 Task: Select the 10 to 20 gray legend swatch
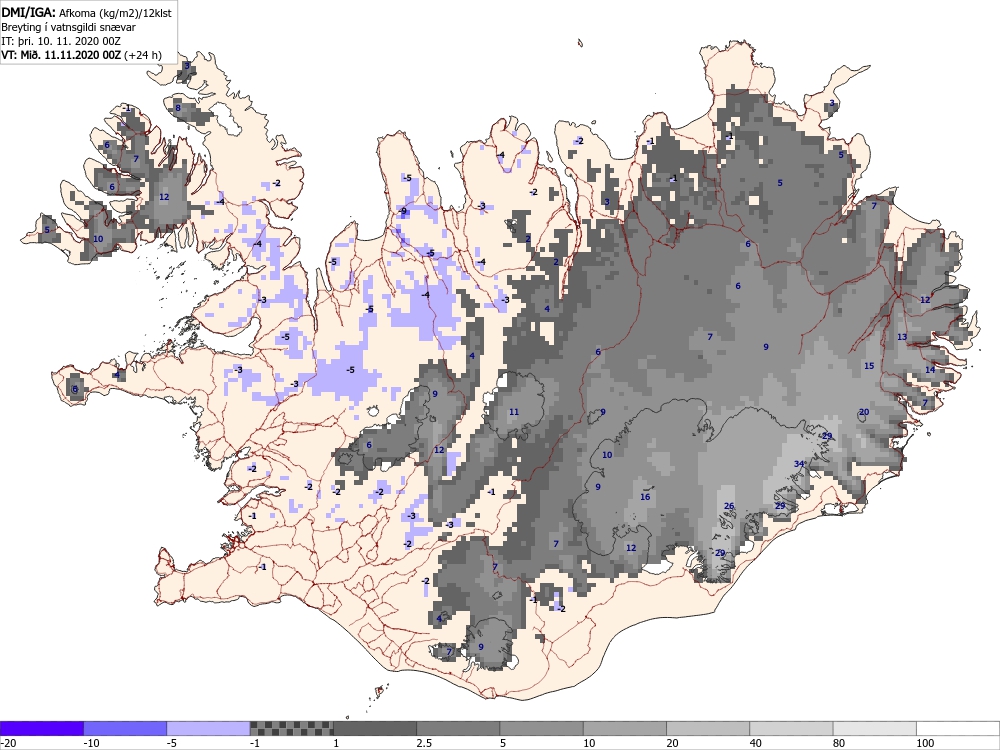tap(625, 728)
